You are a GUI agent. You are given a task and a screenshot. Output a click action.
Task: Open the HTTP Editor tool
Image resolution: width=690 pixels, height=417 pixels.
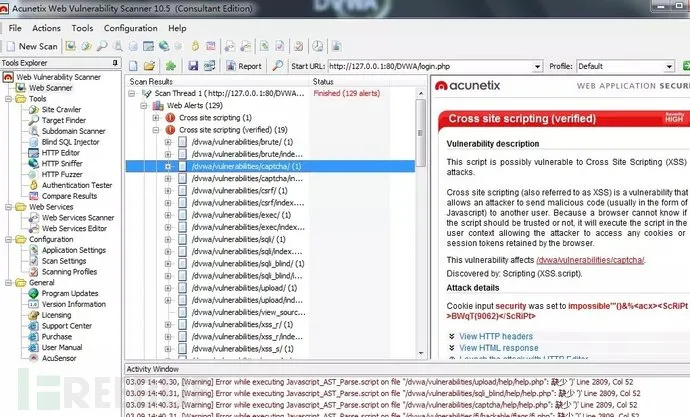tap(60, 153)
